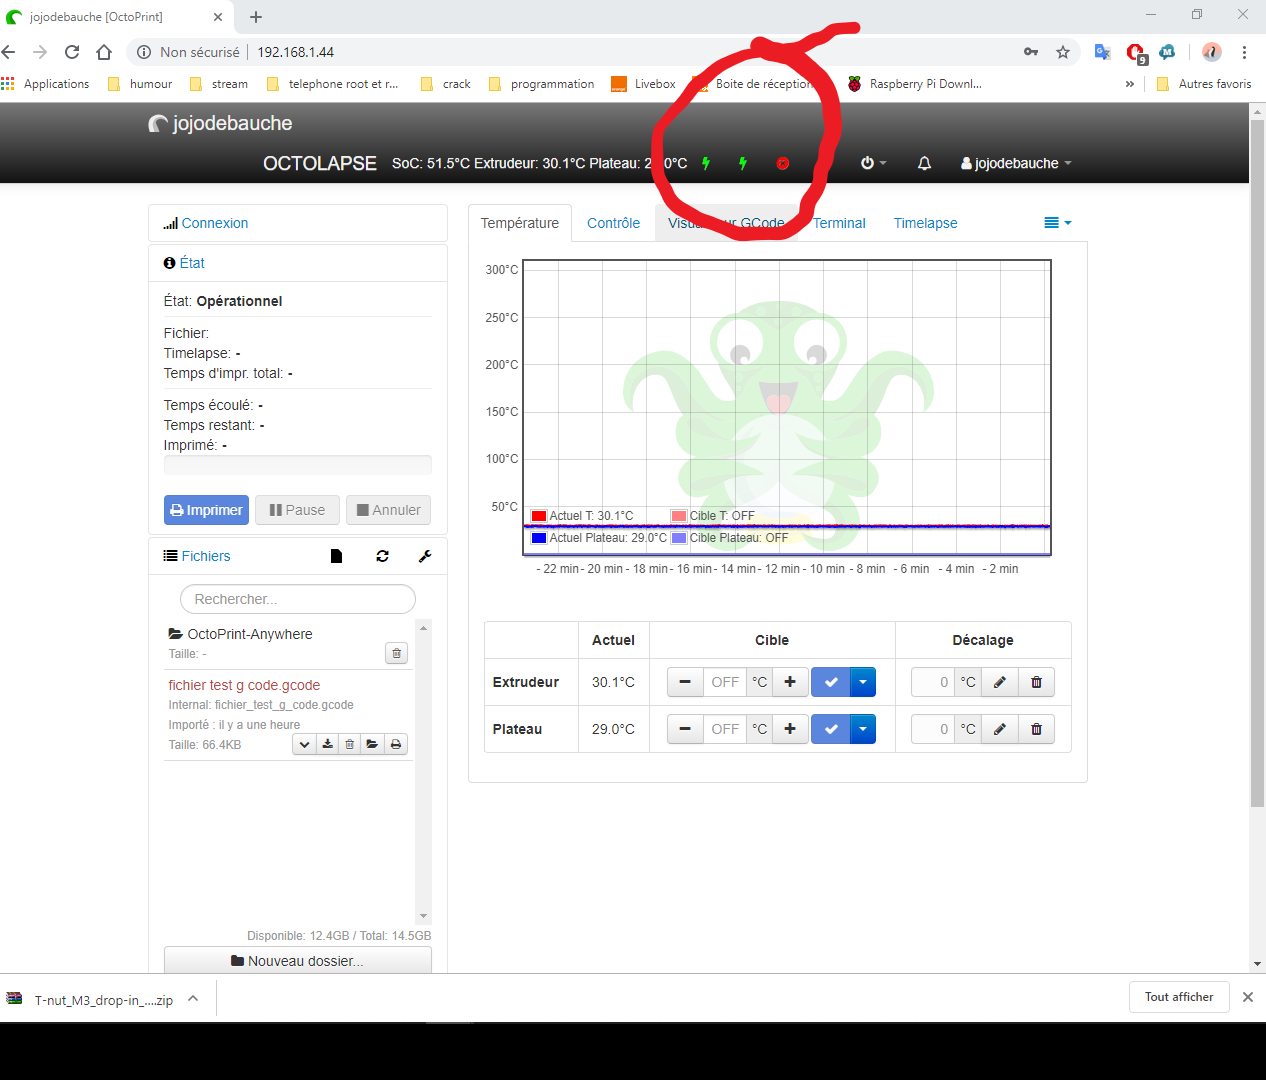Load and print the gcode file
Viewport: 1266px width, 1080px height.
(396, 744)
